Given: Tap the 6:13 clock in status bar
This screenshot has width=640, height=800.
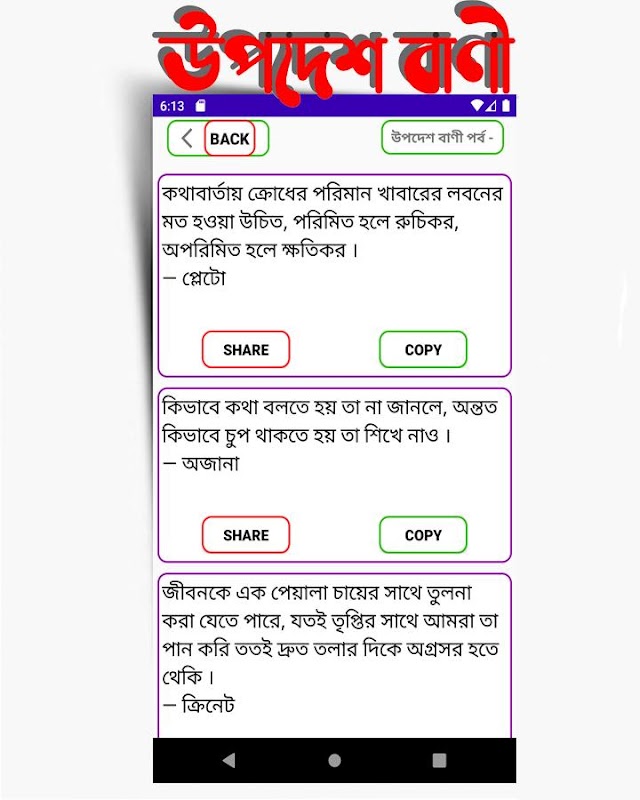Looking at the screenshot, I should pos(172,106).
